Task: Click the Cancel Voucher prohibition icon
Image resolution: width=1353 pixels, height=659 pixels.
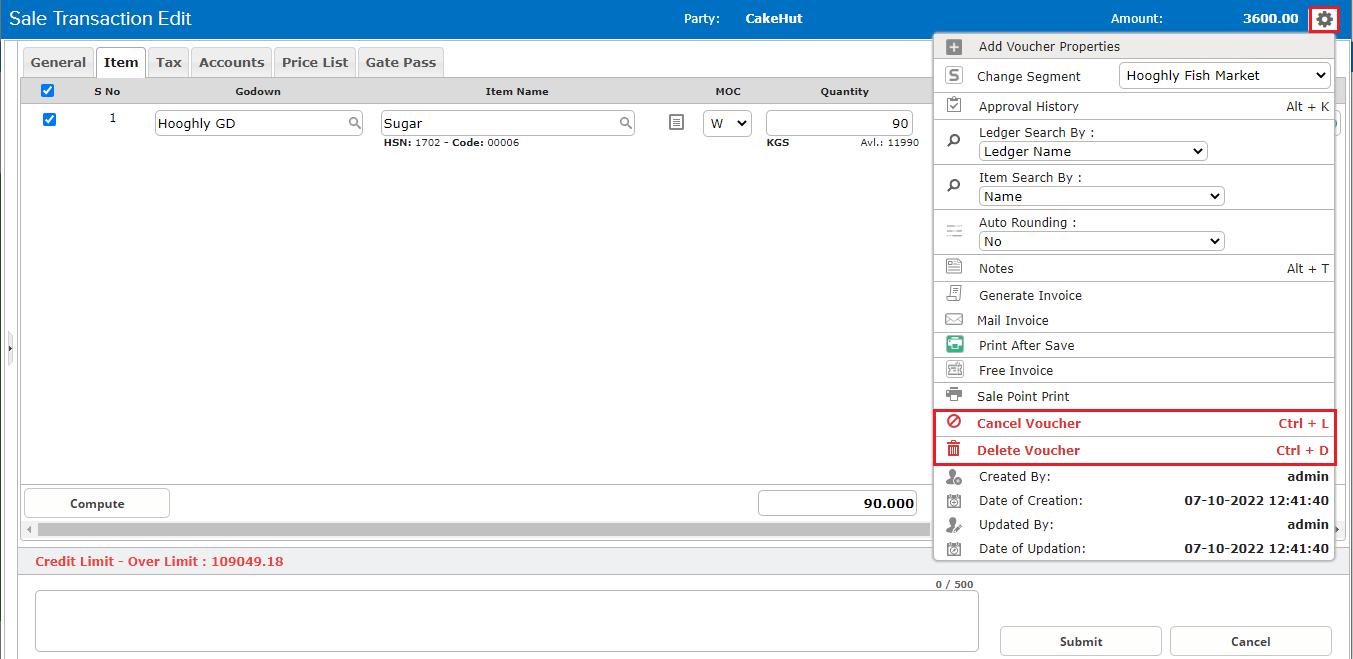Action: [954, 422]
